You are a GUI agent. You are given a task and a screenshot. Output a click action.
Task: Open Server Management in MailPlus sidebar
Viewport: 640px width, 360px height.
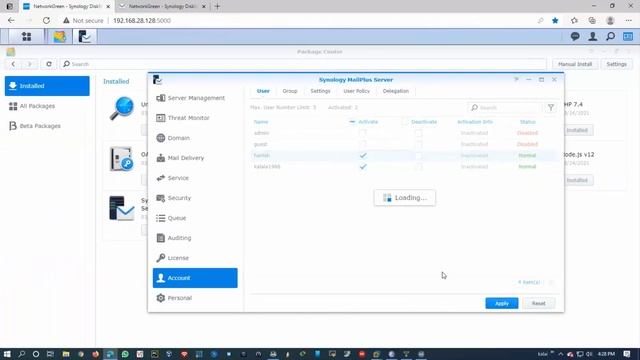pos(195,98)
